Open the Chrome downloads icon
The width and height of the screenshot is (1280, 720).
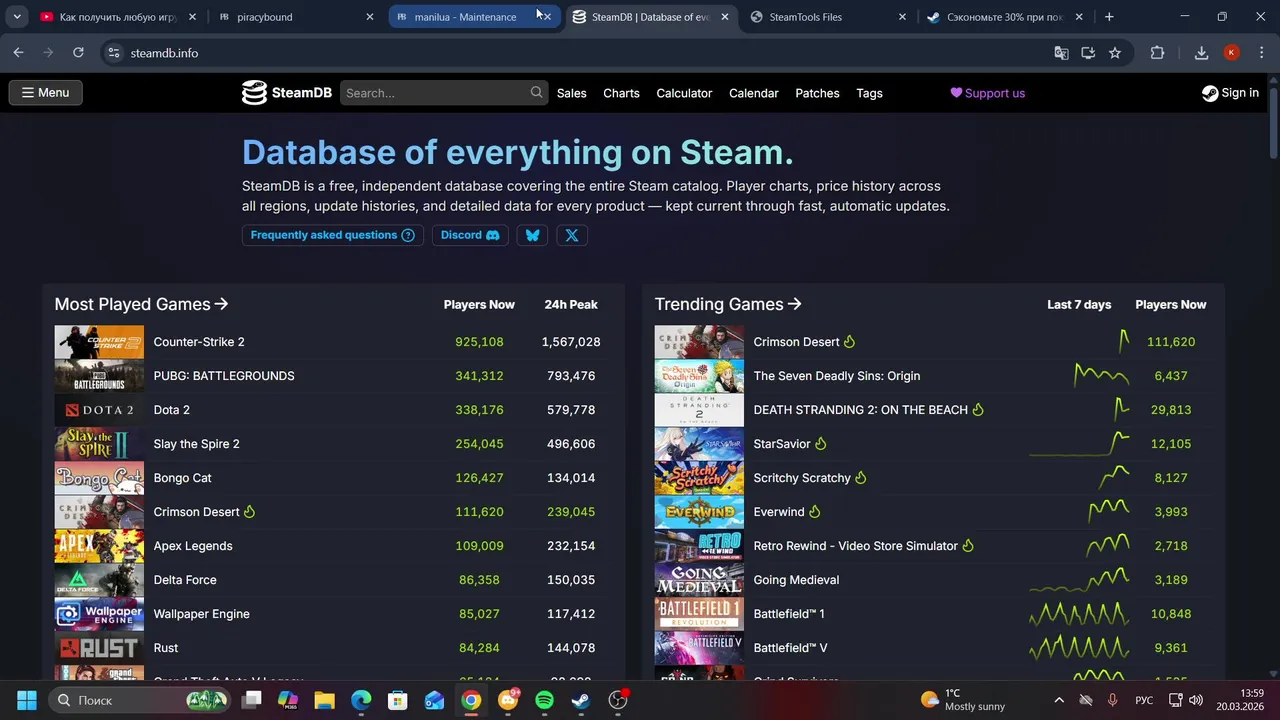[1202, 53]
